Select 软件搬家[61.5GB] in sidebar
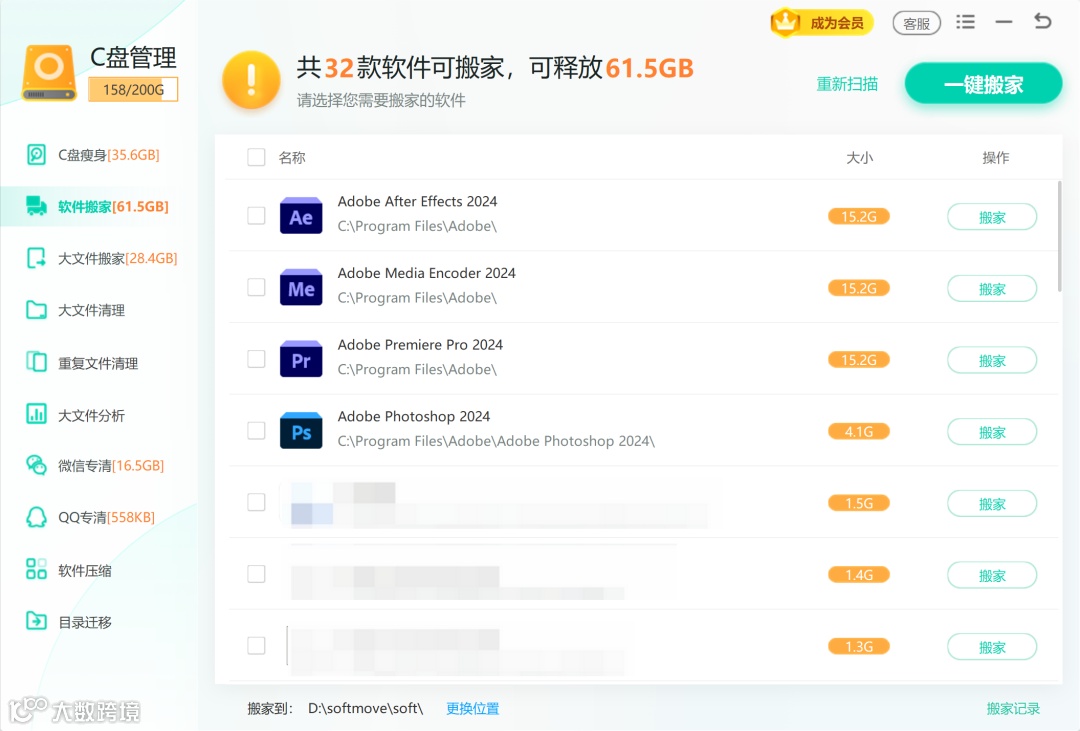1080x731 pixels. (x=98, y=206)
